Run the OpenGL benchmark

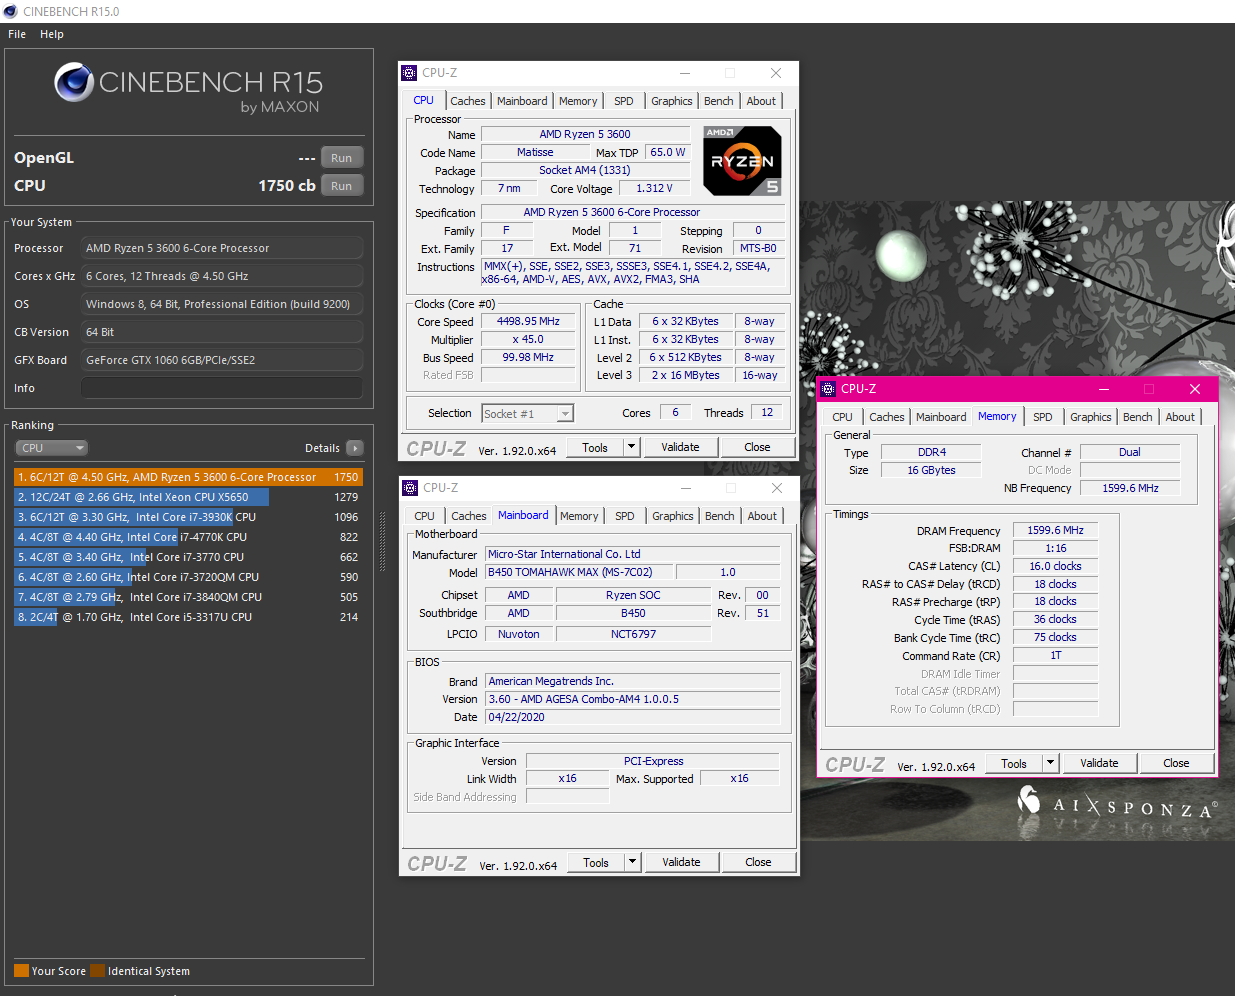coord(341,158)
